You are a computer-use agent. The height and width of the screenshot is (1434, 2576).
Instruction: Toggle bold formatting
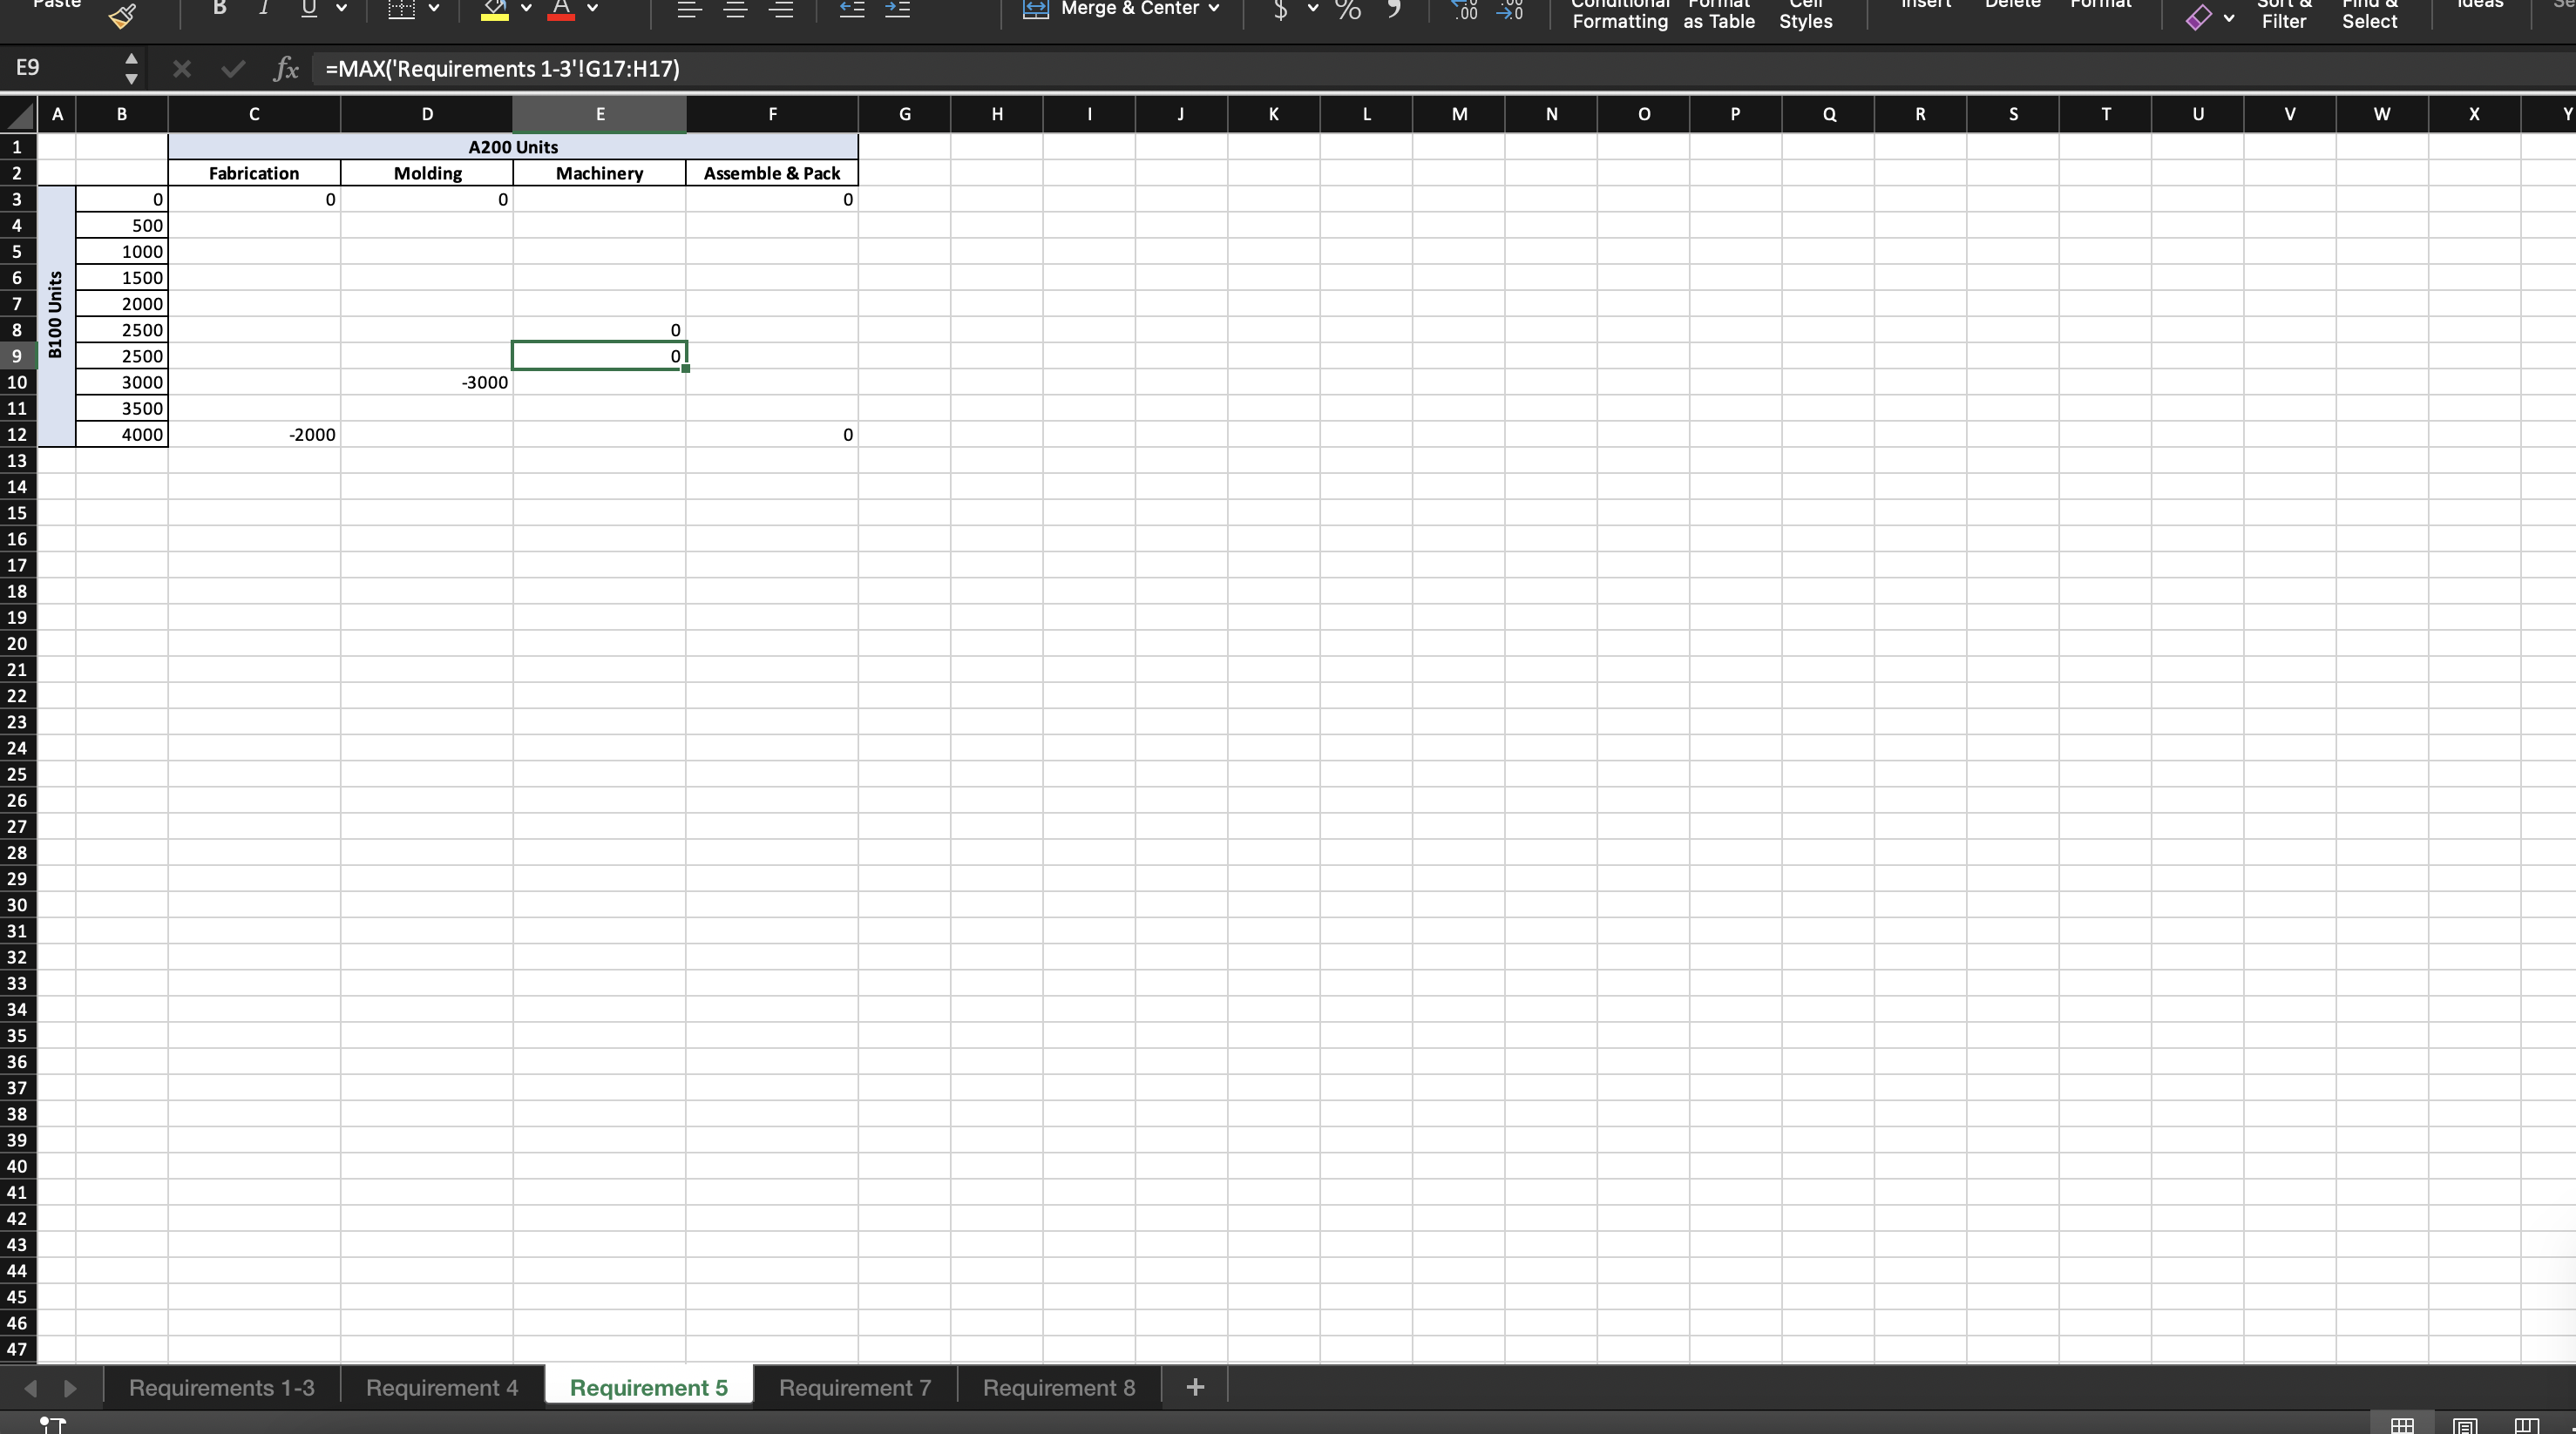point(220,9)
